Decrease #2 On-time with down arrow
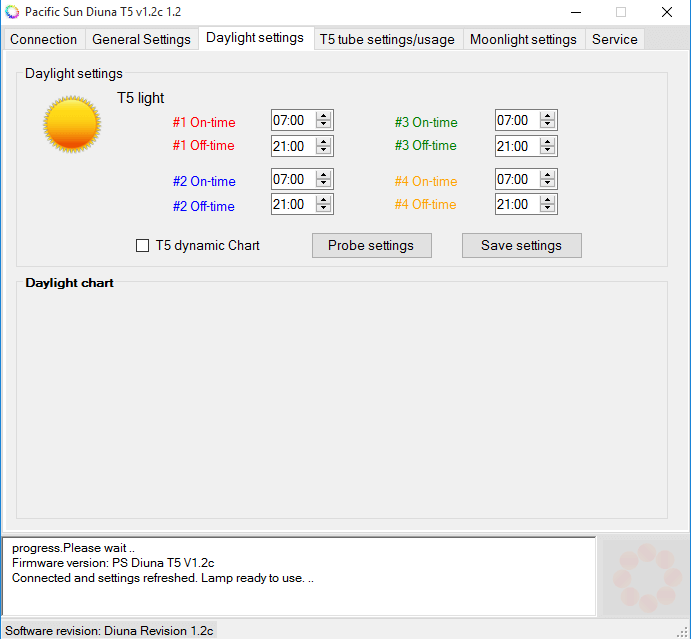This screenshot has height=639, width=691. pyautogui.click(x=323, y=183)
